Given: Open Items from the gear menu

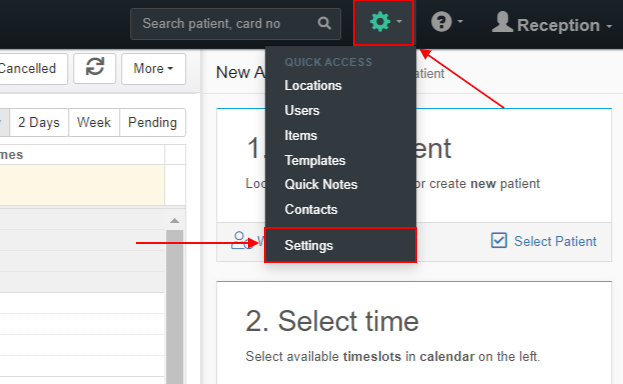Looking at the screenshot, I should click(300, 136).
